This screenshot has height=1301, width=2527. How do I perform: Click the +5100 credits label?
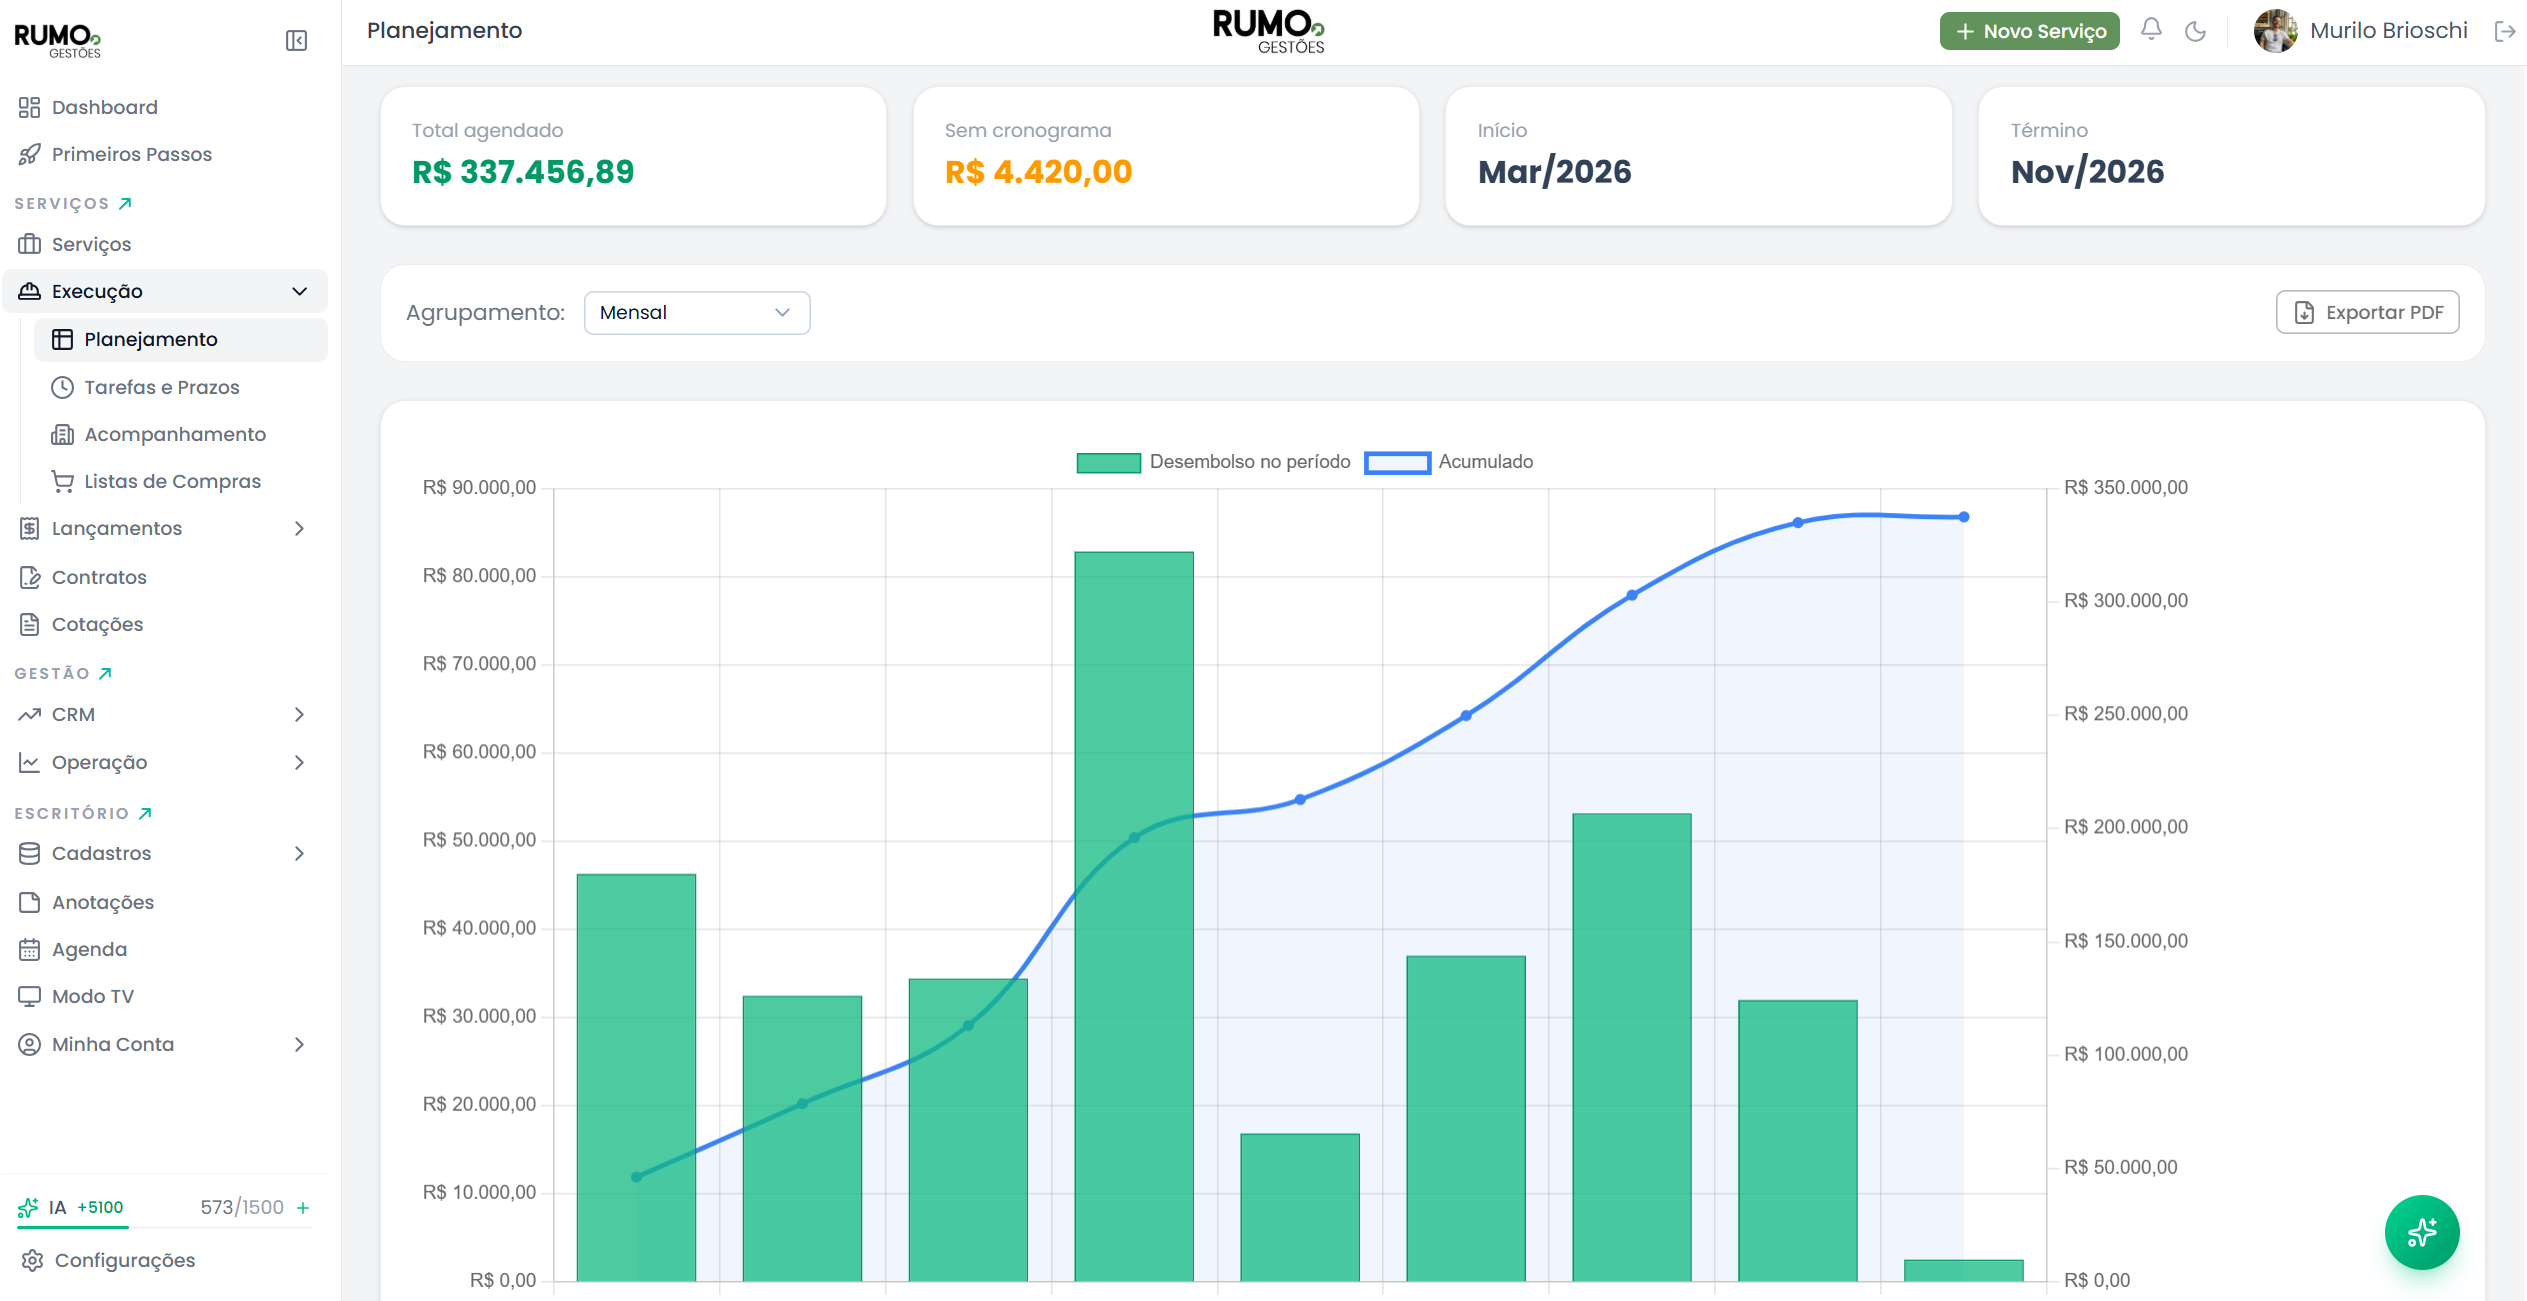coord(100,1207)
